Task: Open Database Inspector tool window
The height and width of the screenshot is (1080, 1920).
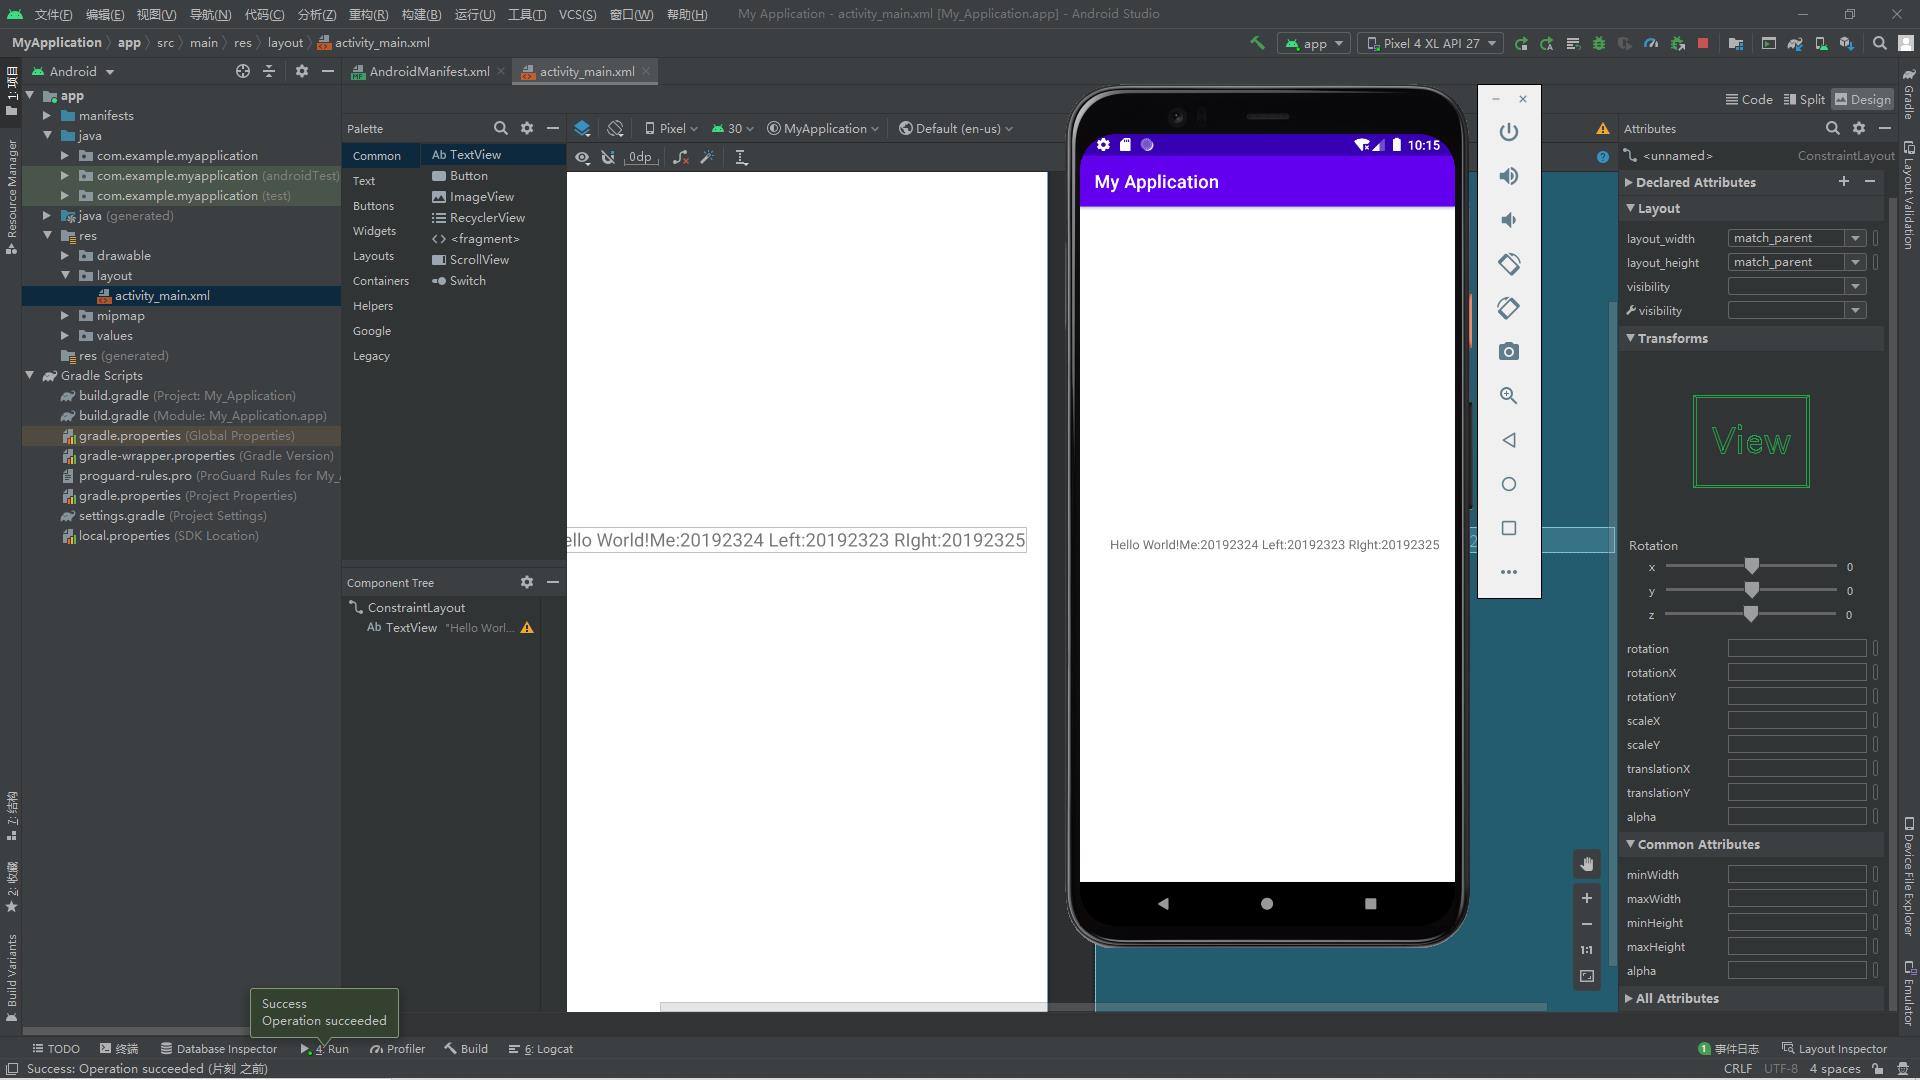Action: 219,1049
